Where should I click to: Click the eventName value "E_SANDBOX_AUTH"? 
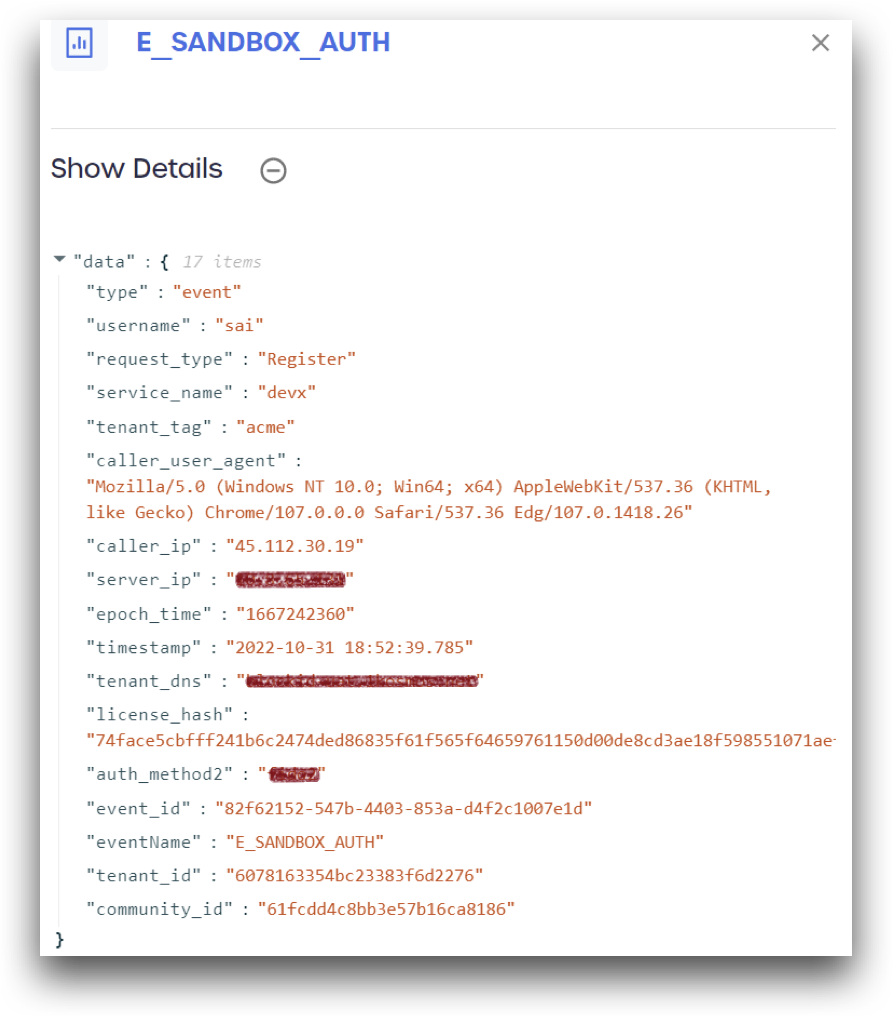tap(304, 842)
